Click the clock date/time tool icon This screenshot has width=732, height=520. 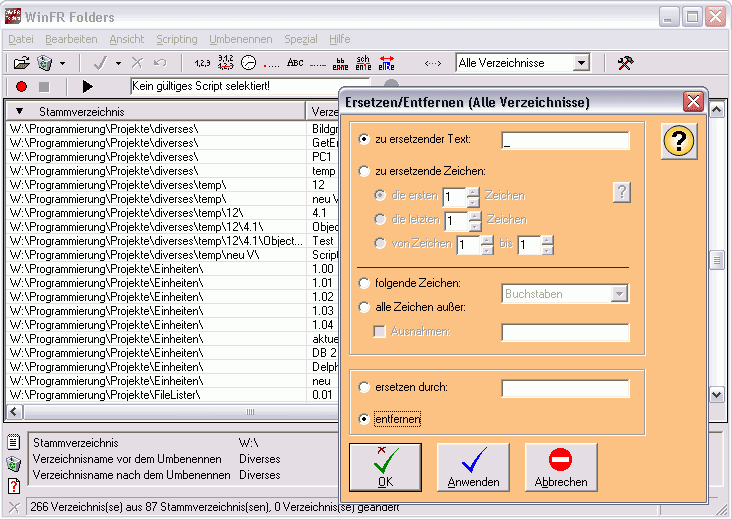point(248,63)
